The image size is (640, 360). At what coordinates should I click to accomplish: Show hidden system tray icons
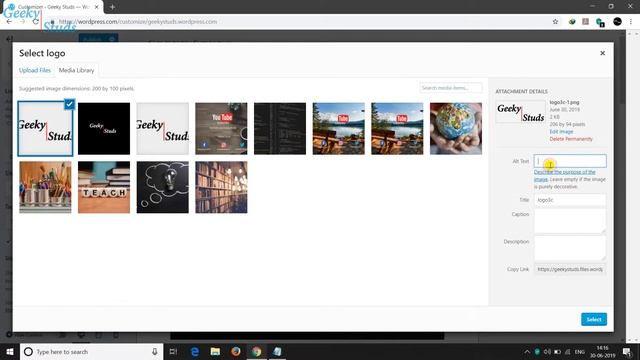point(527,352)
